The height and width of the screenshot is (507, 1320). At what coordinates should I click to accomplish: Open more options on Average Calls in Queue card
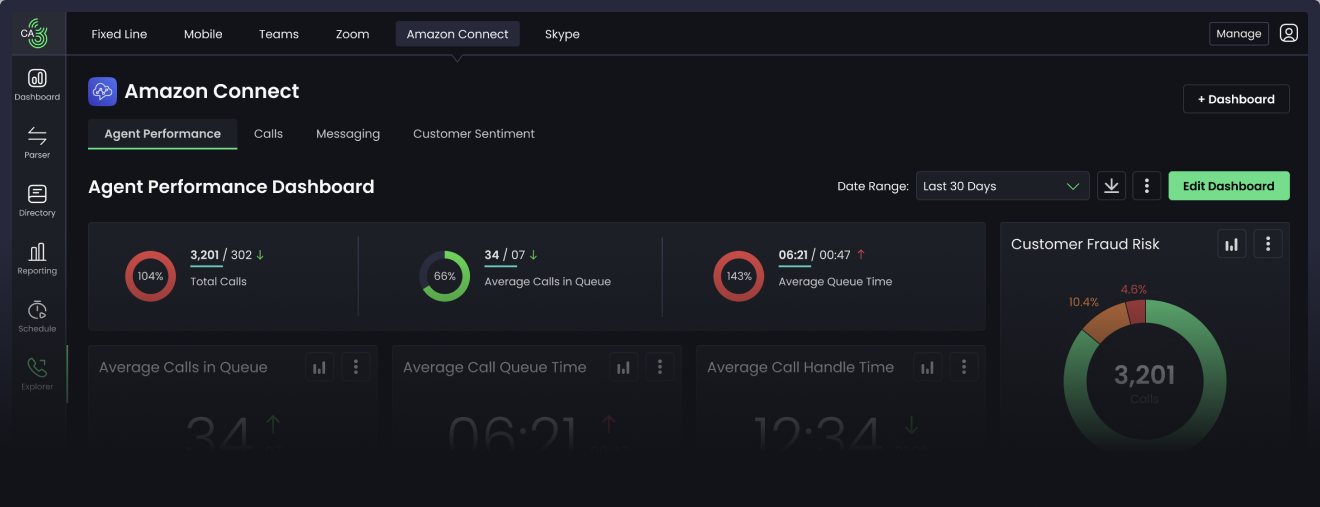tap(356, 367)
